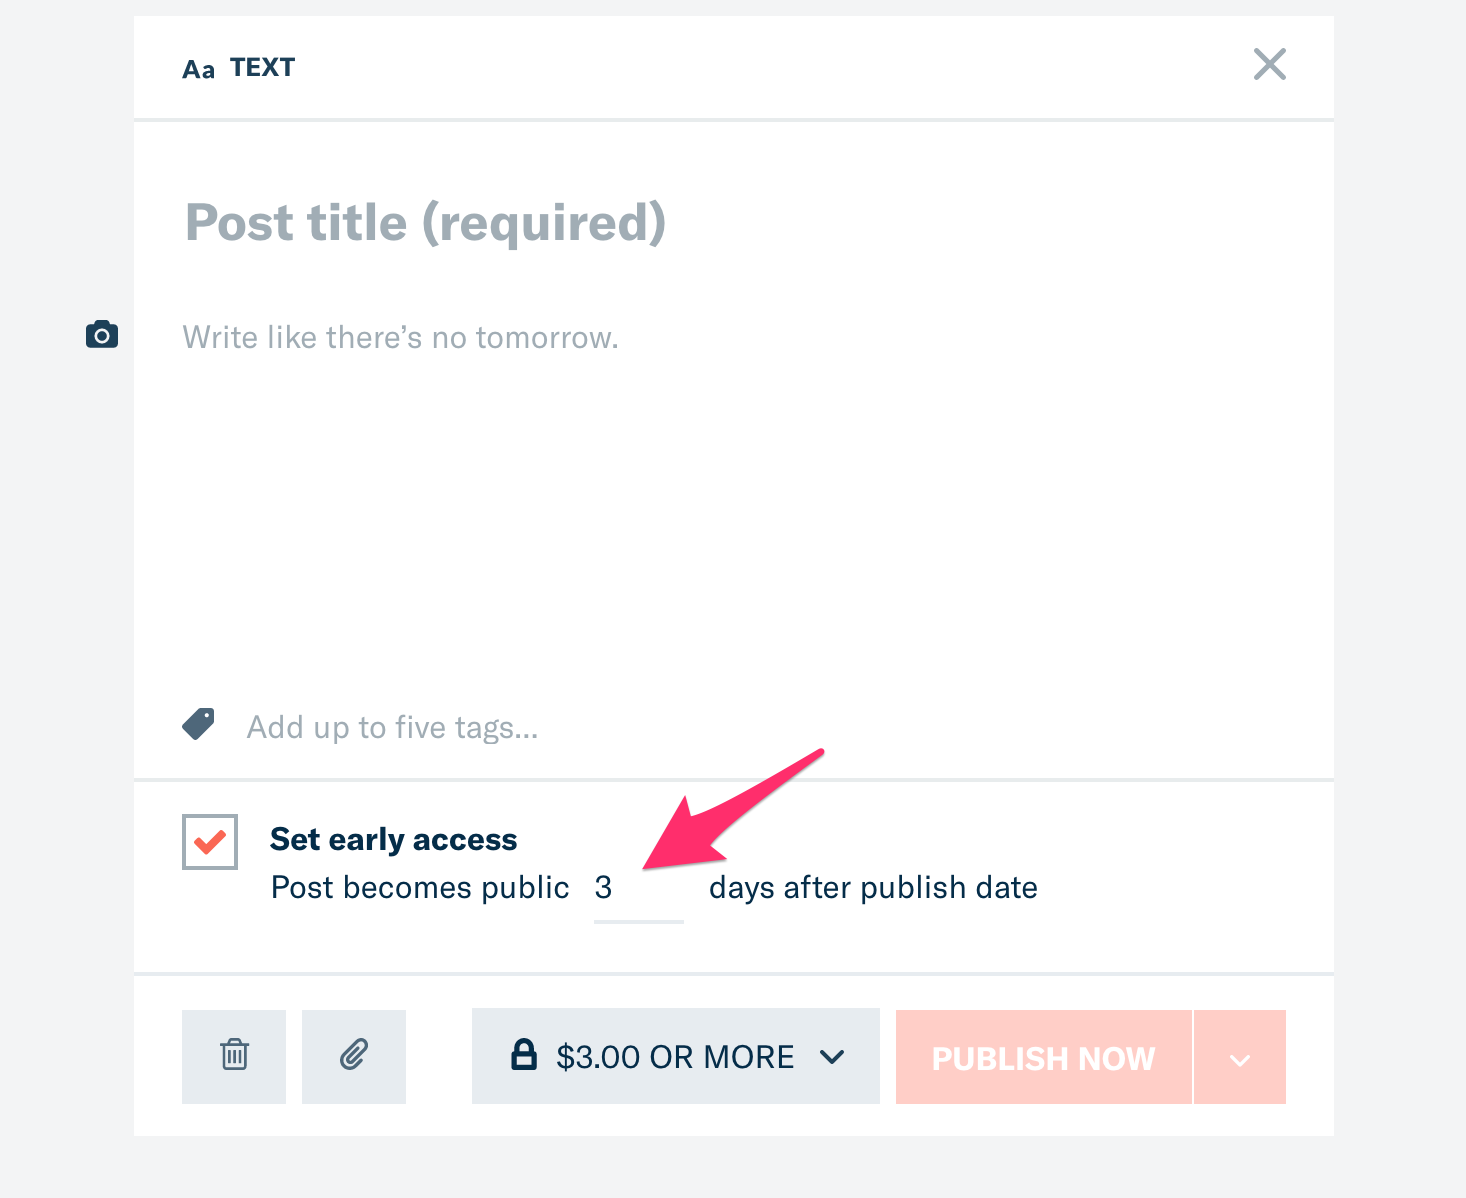This screenshot has width=1466, height=1198.
Task: Close the post editor with X
Action: click(1270, 65)
